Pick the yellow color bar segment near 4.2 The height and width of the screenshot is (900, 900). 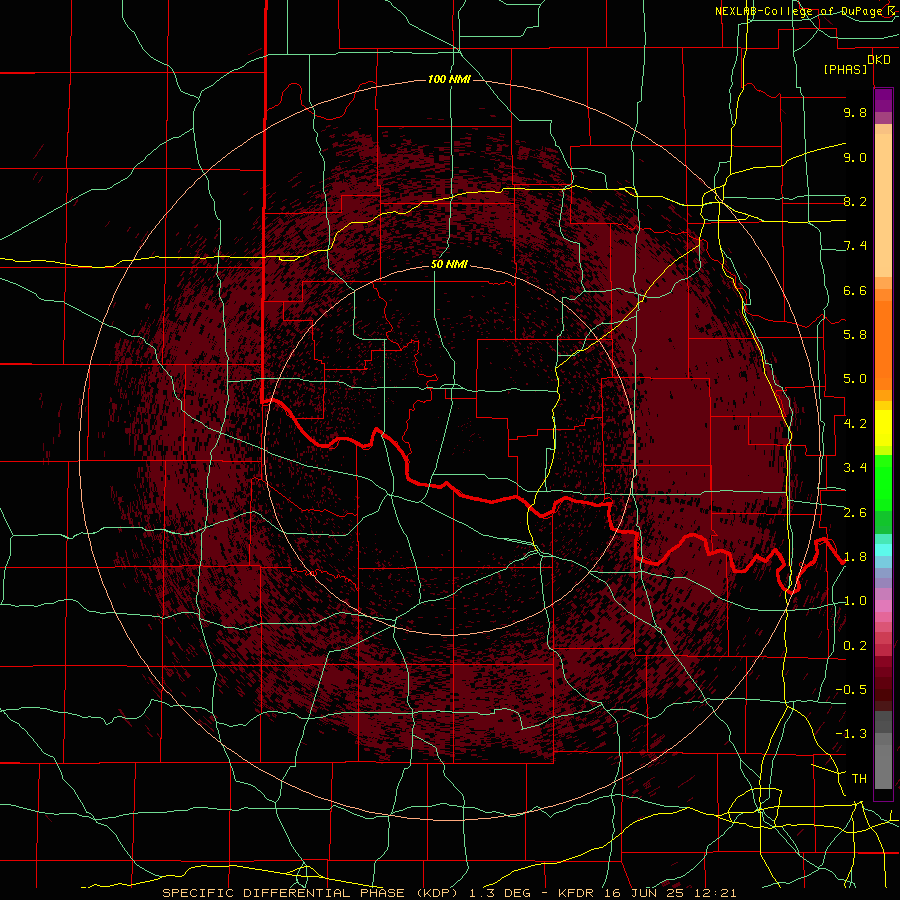click(x=883, y=427)
